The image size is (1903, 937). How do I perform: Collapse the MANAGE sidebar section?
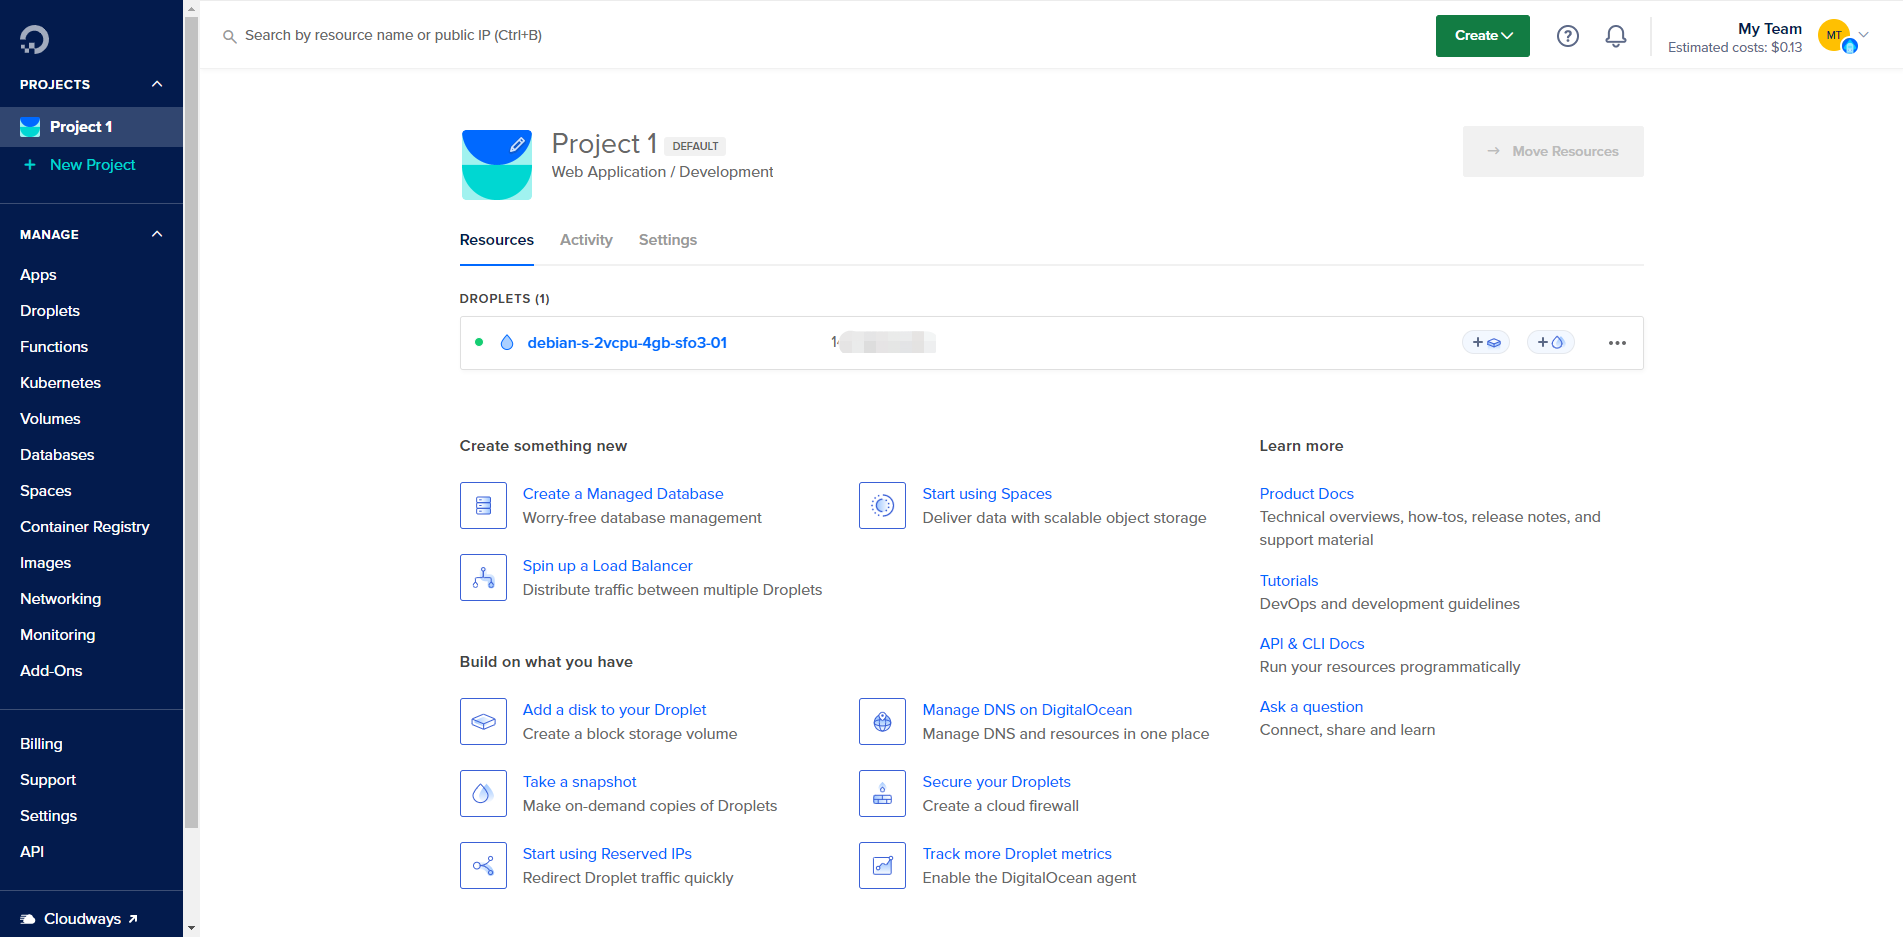(157, 234)
